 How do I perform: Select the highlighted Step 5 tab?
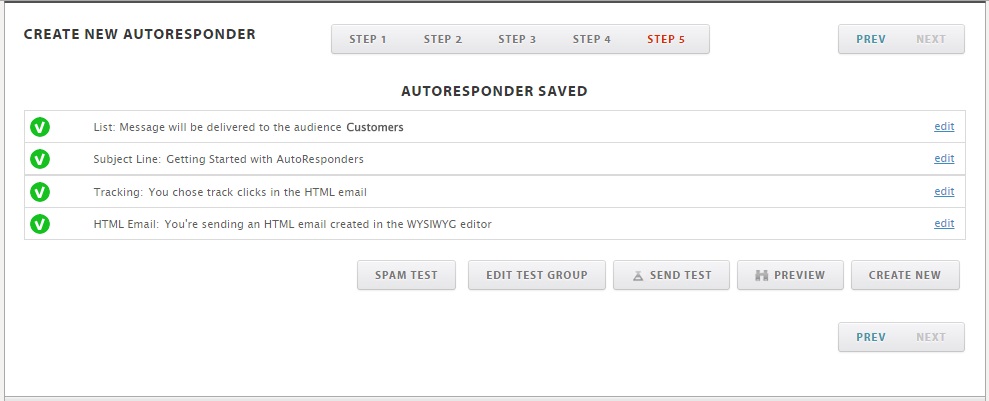coord(666,40)
